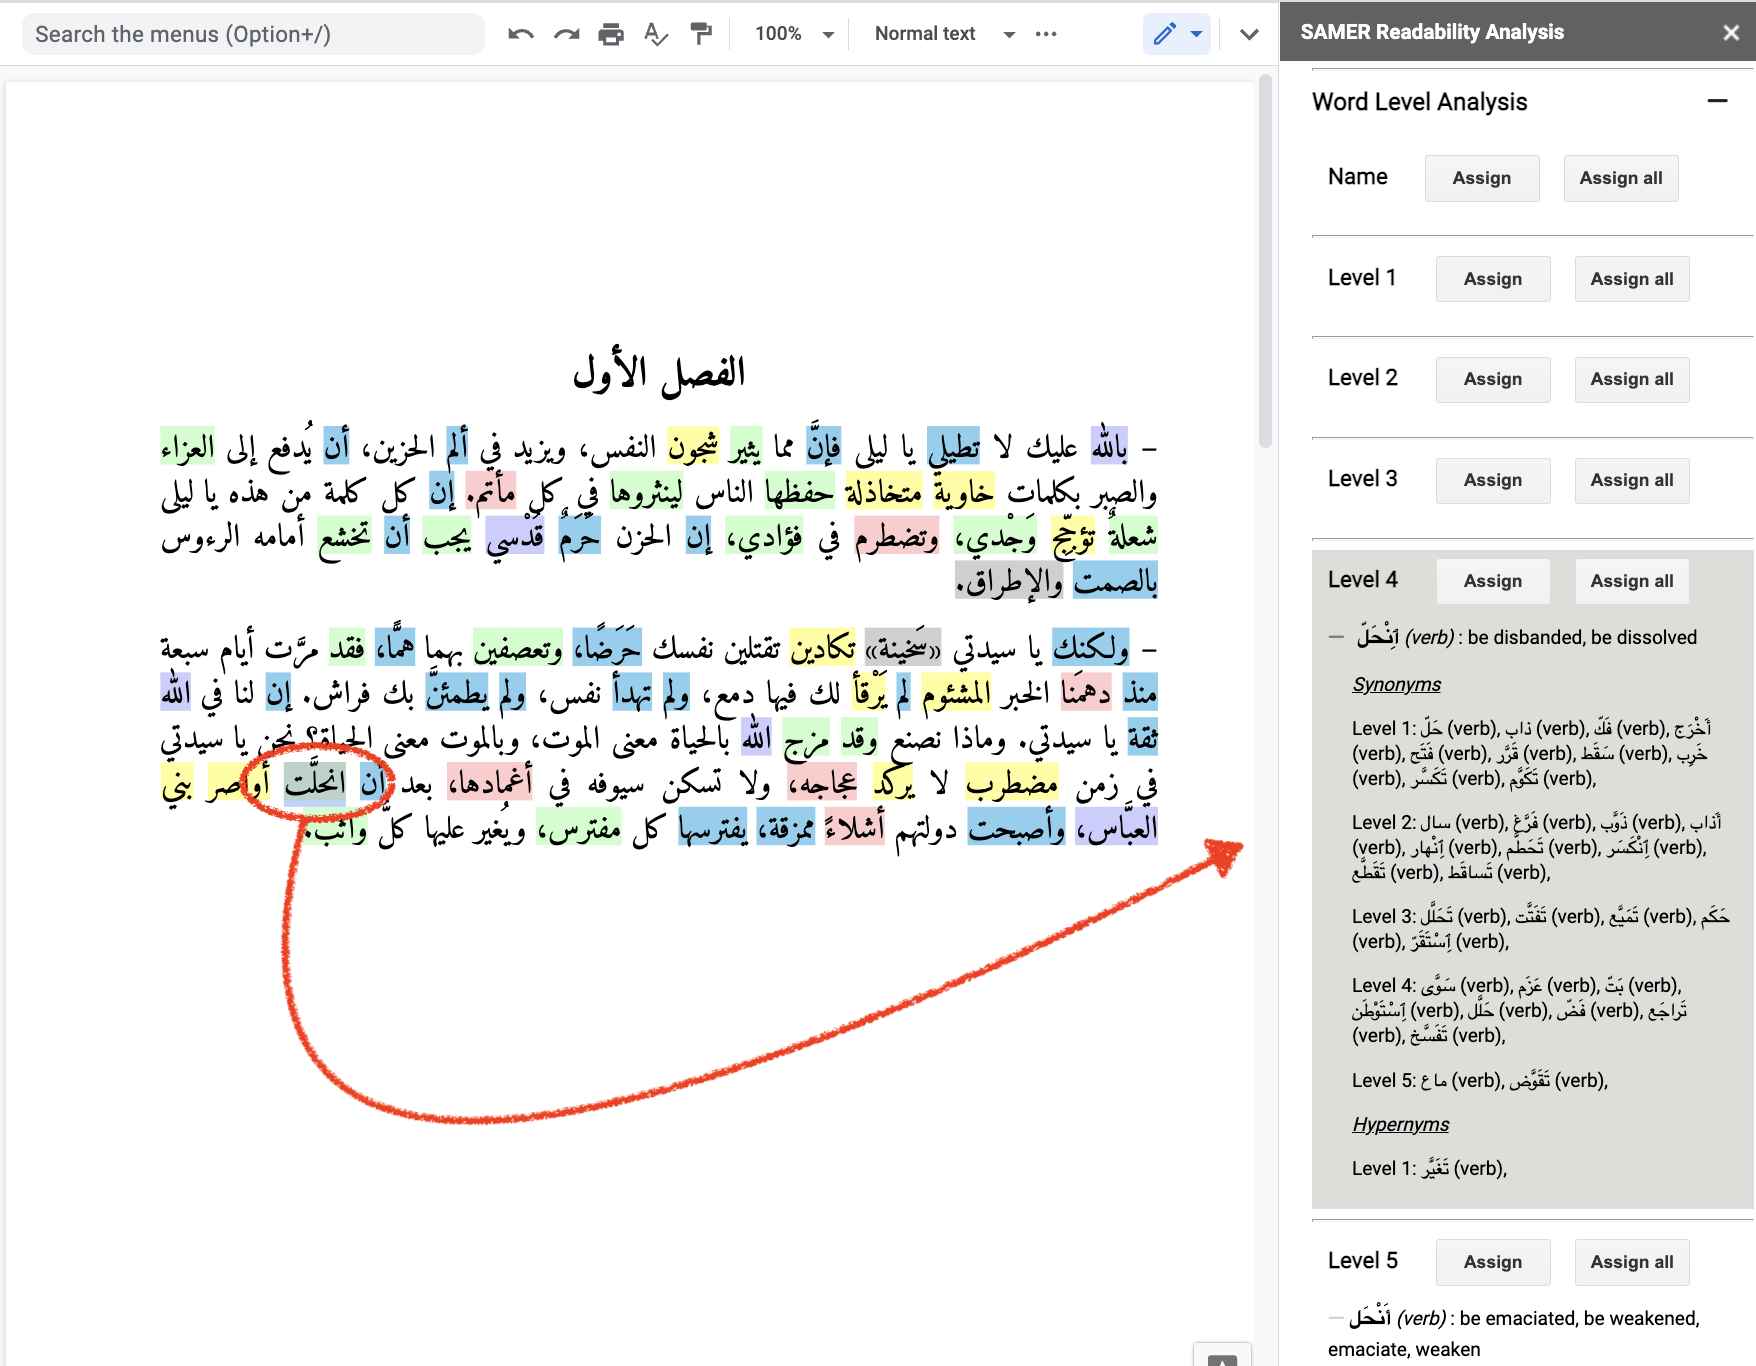Click Assign all in the Name row

1621,178
